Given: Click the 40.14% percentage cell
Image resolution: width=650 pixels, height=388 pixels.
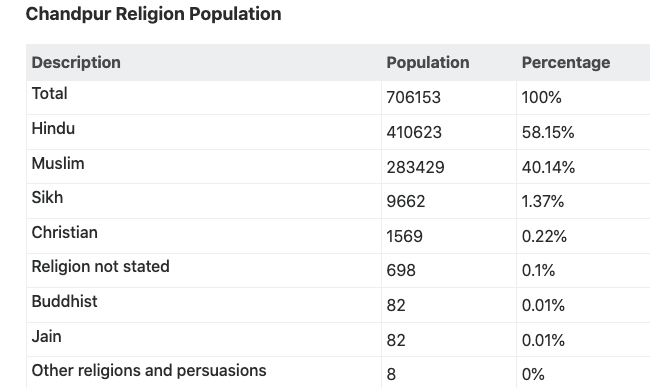Looking at the screenshot, I should 548,167.
